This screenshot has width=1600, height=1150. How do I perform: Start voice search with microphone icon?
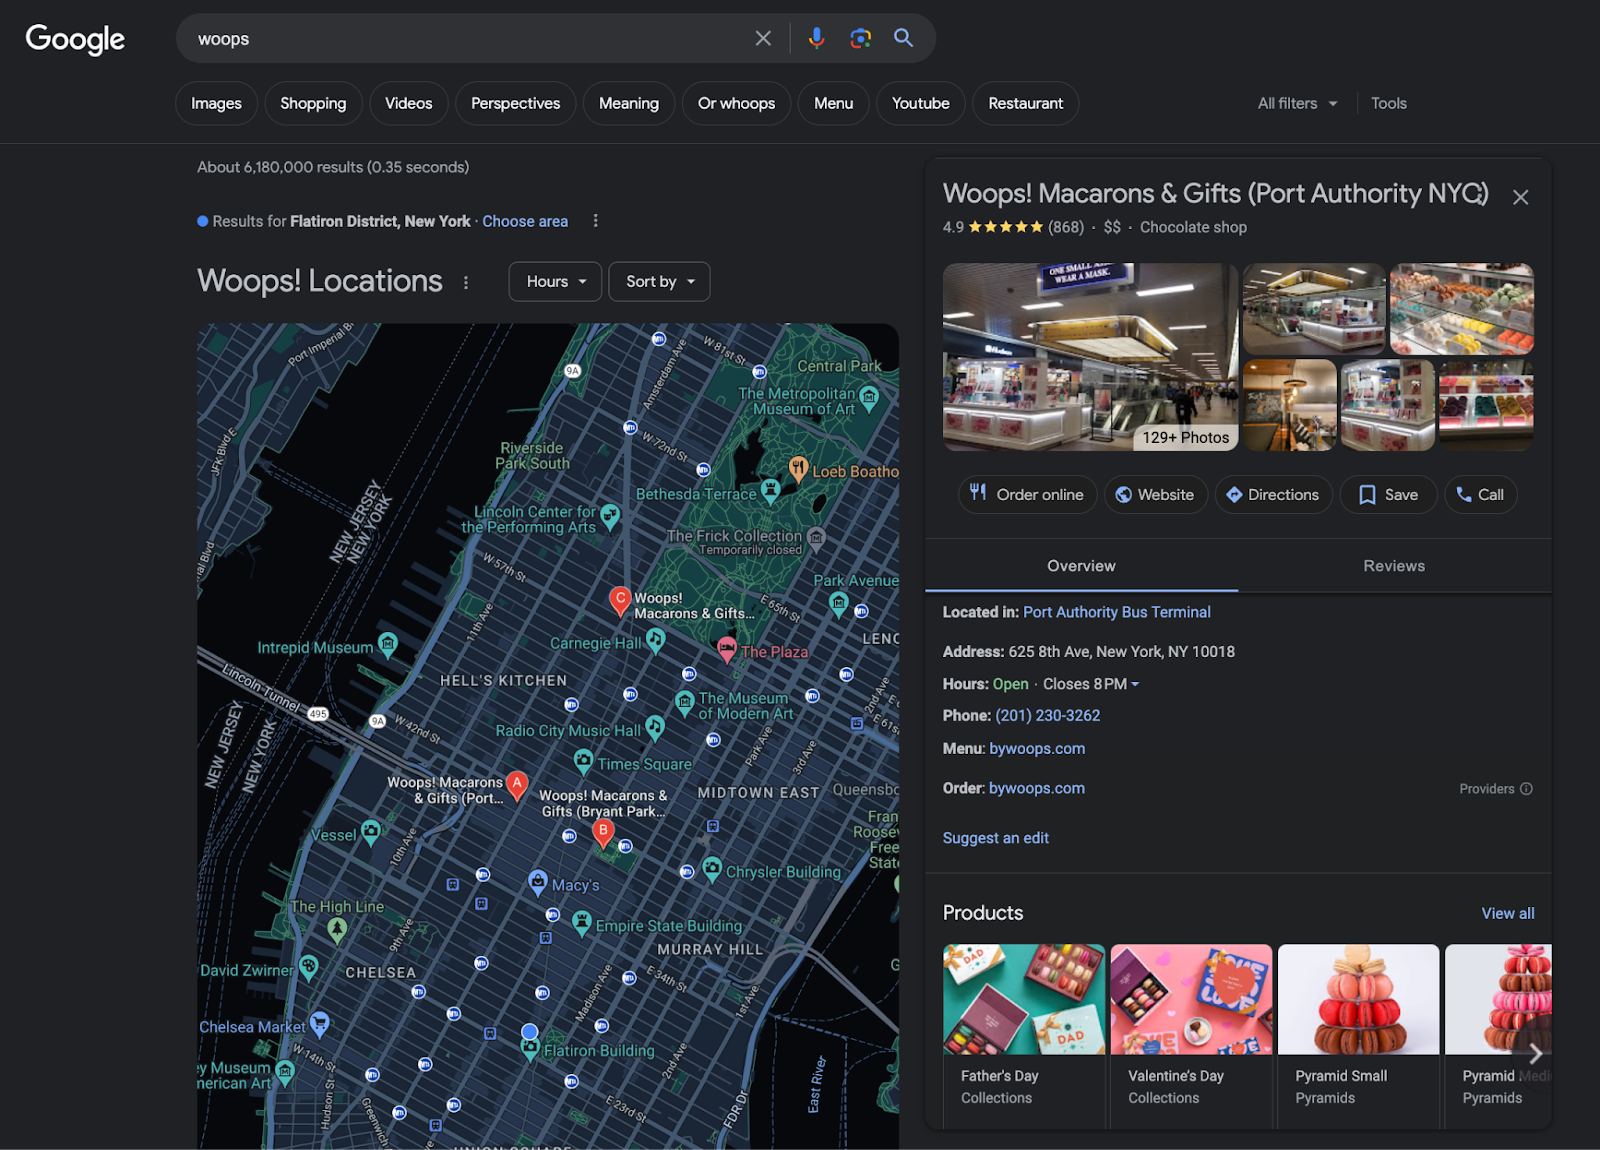(x=817, y=38)
